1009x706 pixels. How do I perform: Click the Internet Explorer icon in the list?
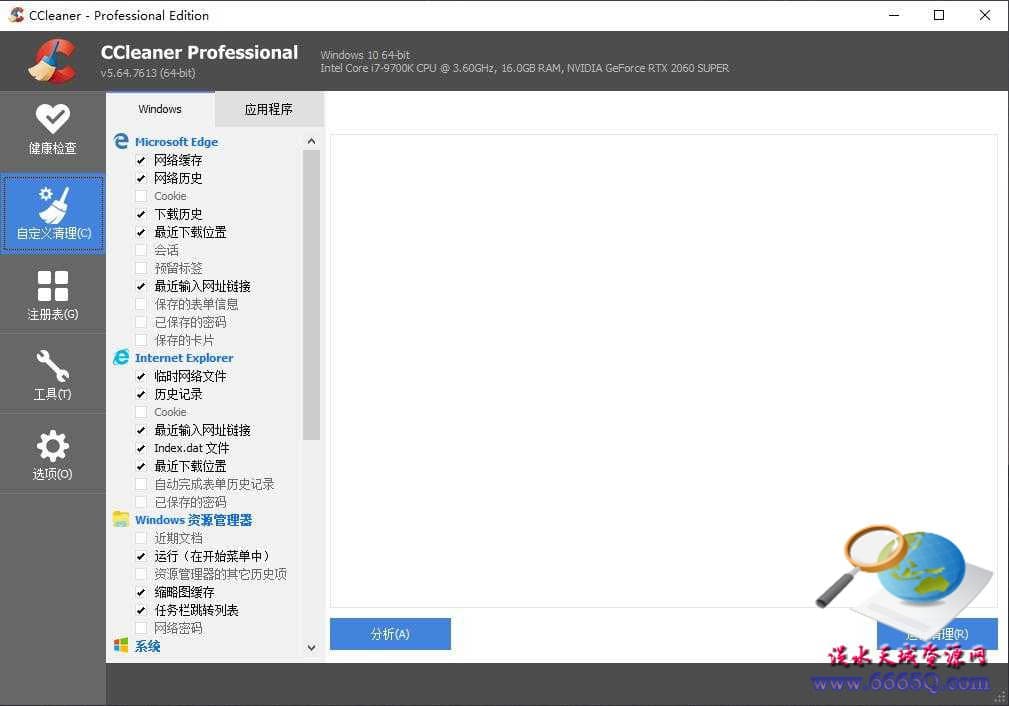click(x=121, y=357)
